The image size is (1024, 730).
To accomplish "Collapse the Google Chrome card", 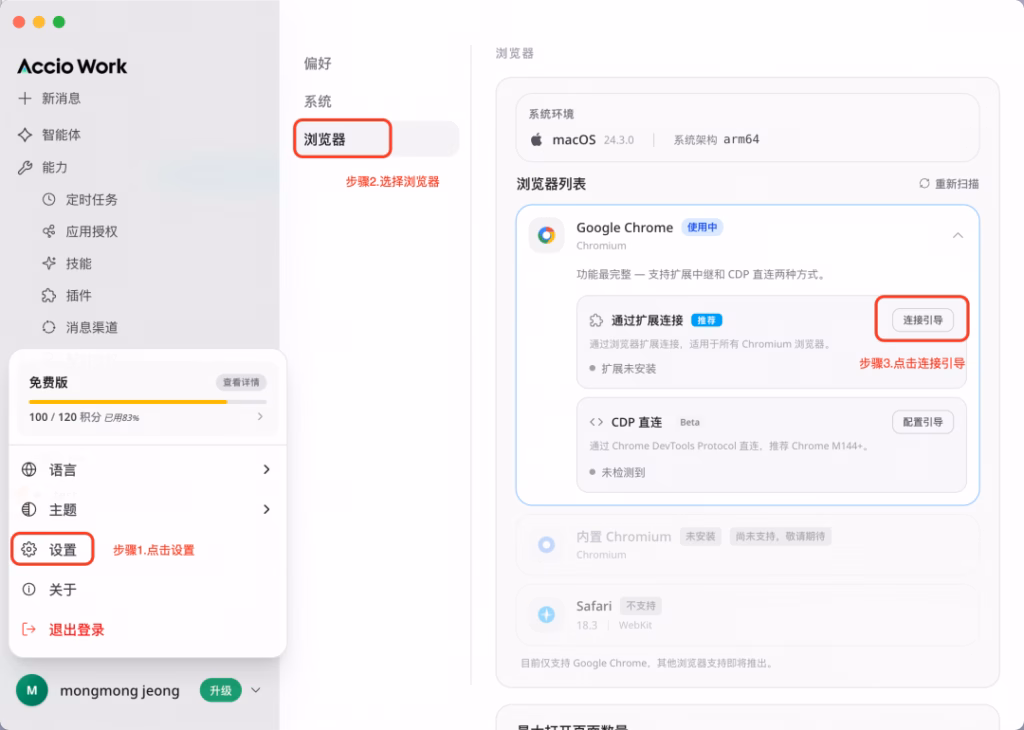I will point(957,235).
